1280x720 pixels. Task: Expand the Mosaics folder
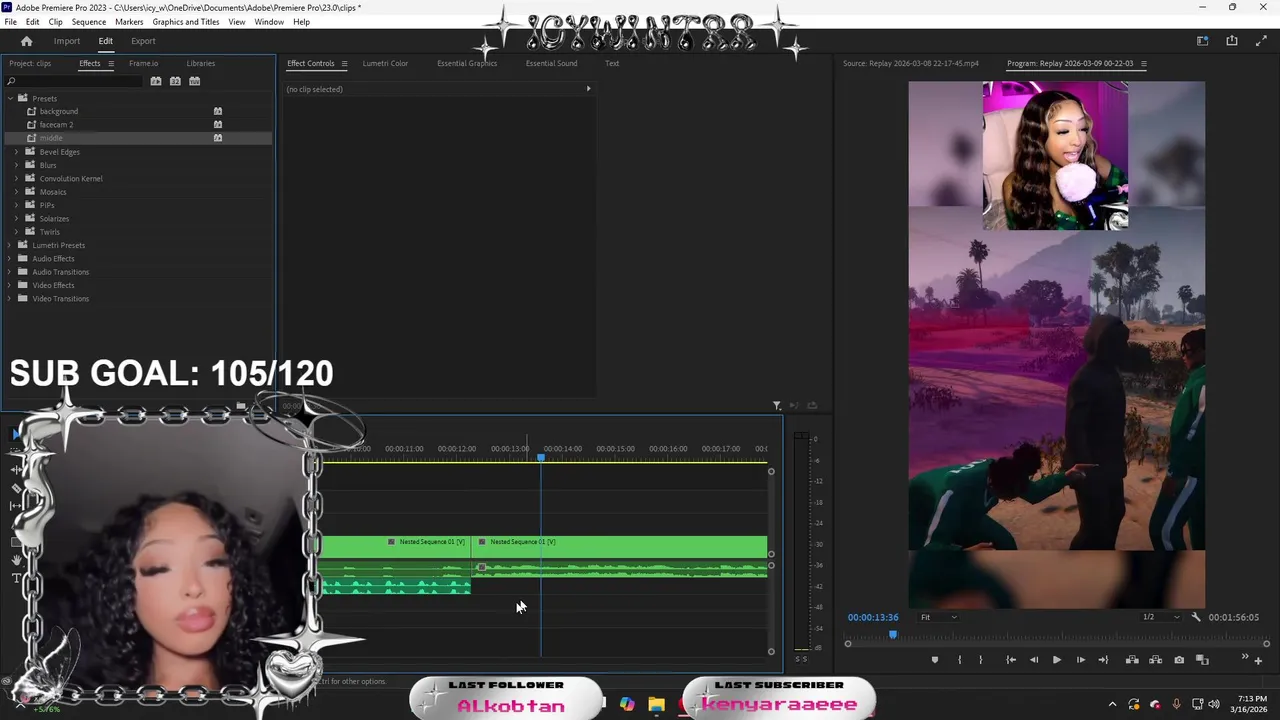(16, 192)
